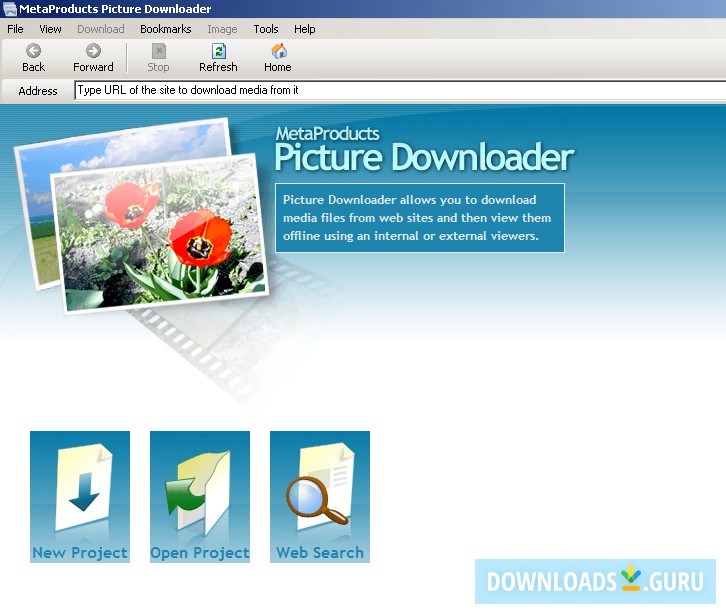Viewport: 726px width, 614px height.
Task: Click the Address label
Action: point(38,91)
